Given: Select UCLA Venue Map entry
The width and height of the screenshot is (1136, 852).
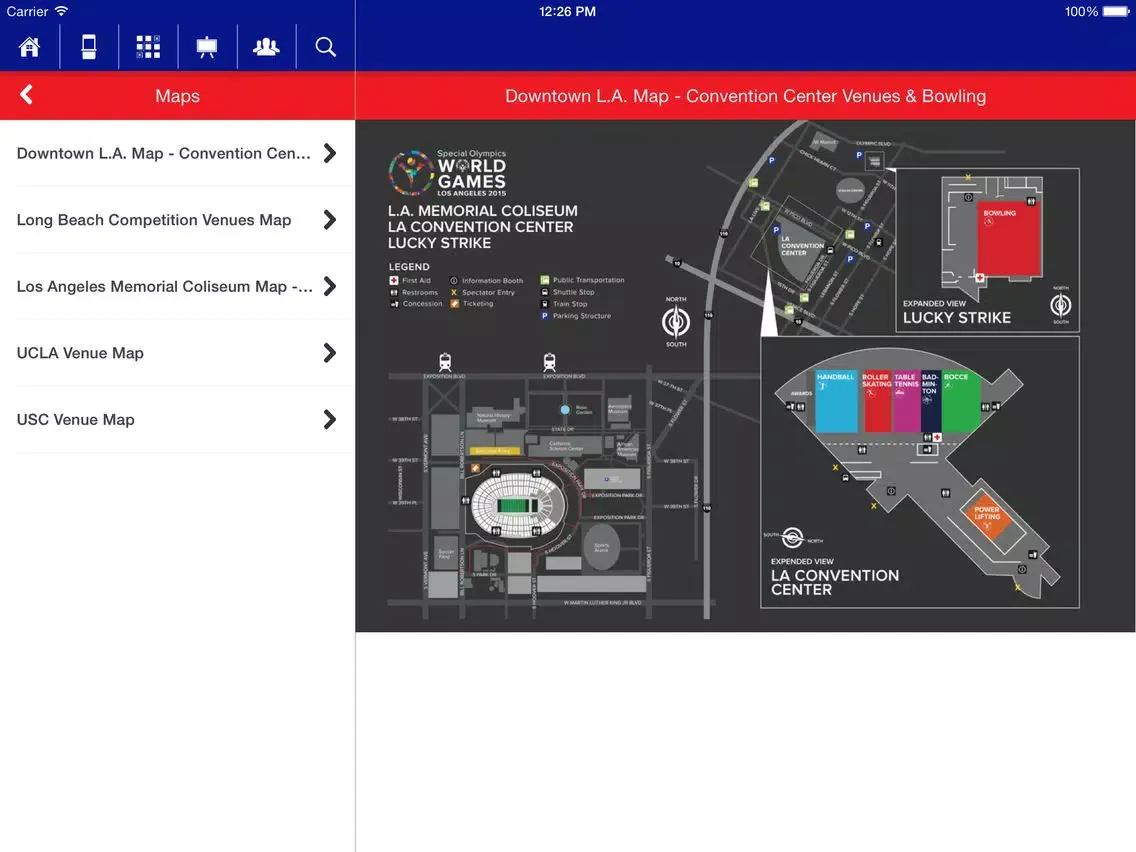Looking at the screenshot, I should coord(178,354).
